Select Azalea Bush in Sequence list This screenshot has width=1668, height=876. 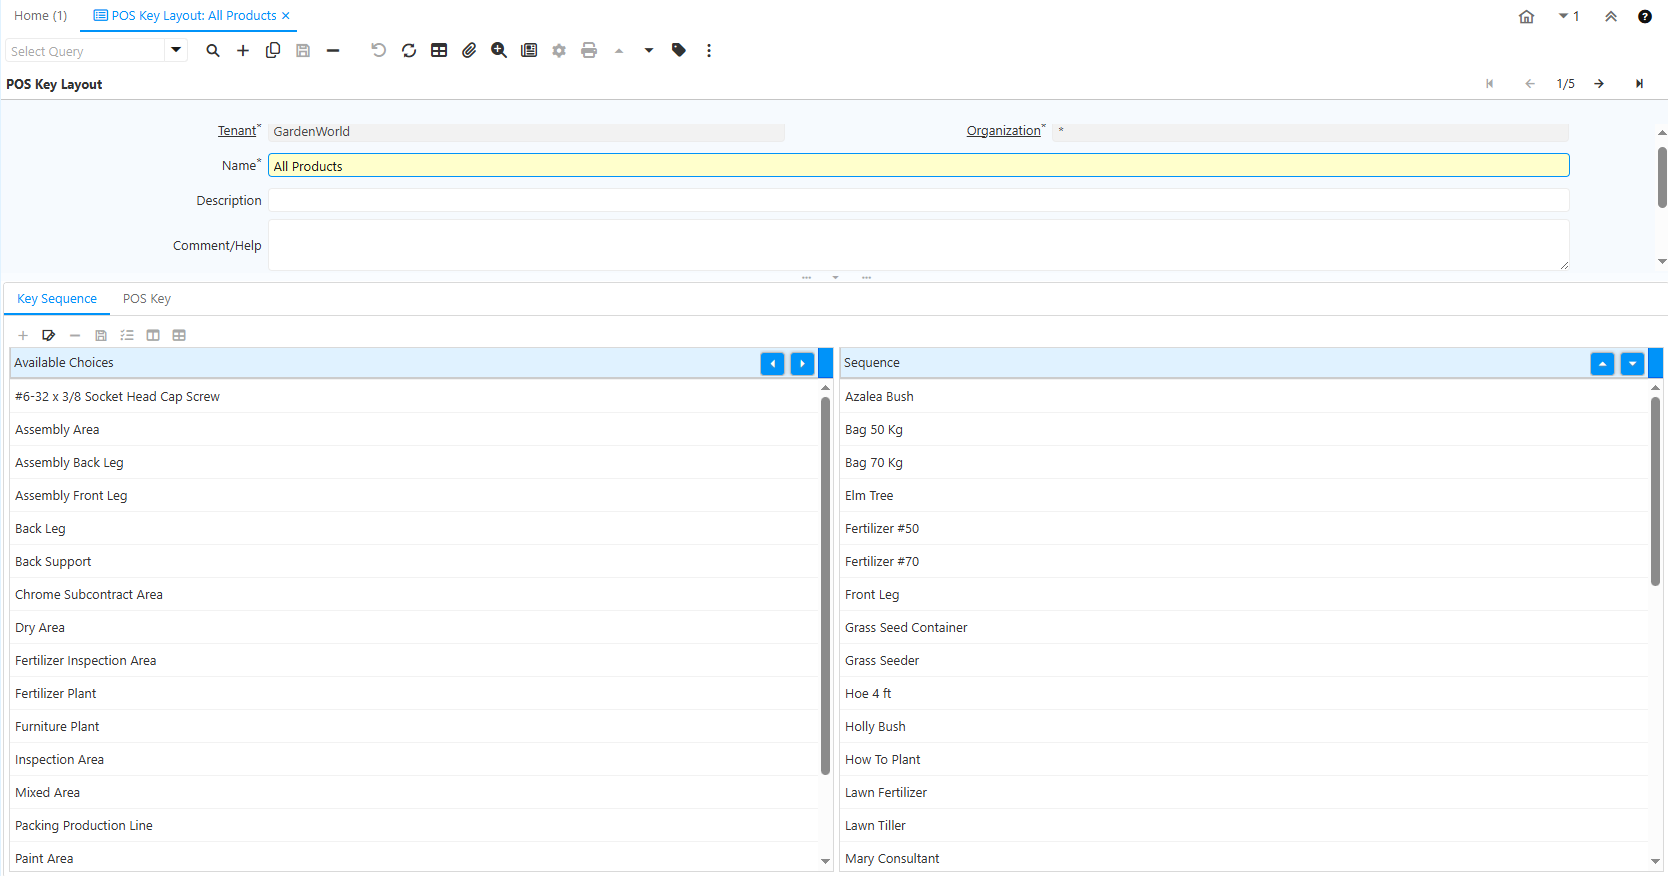coord(879,397)
